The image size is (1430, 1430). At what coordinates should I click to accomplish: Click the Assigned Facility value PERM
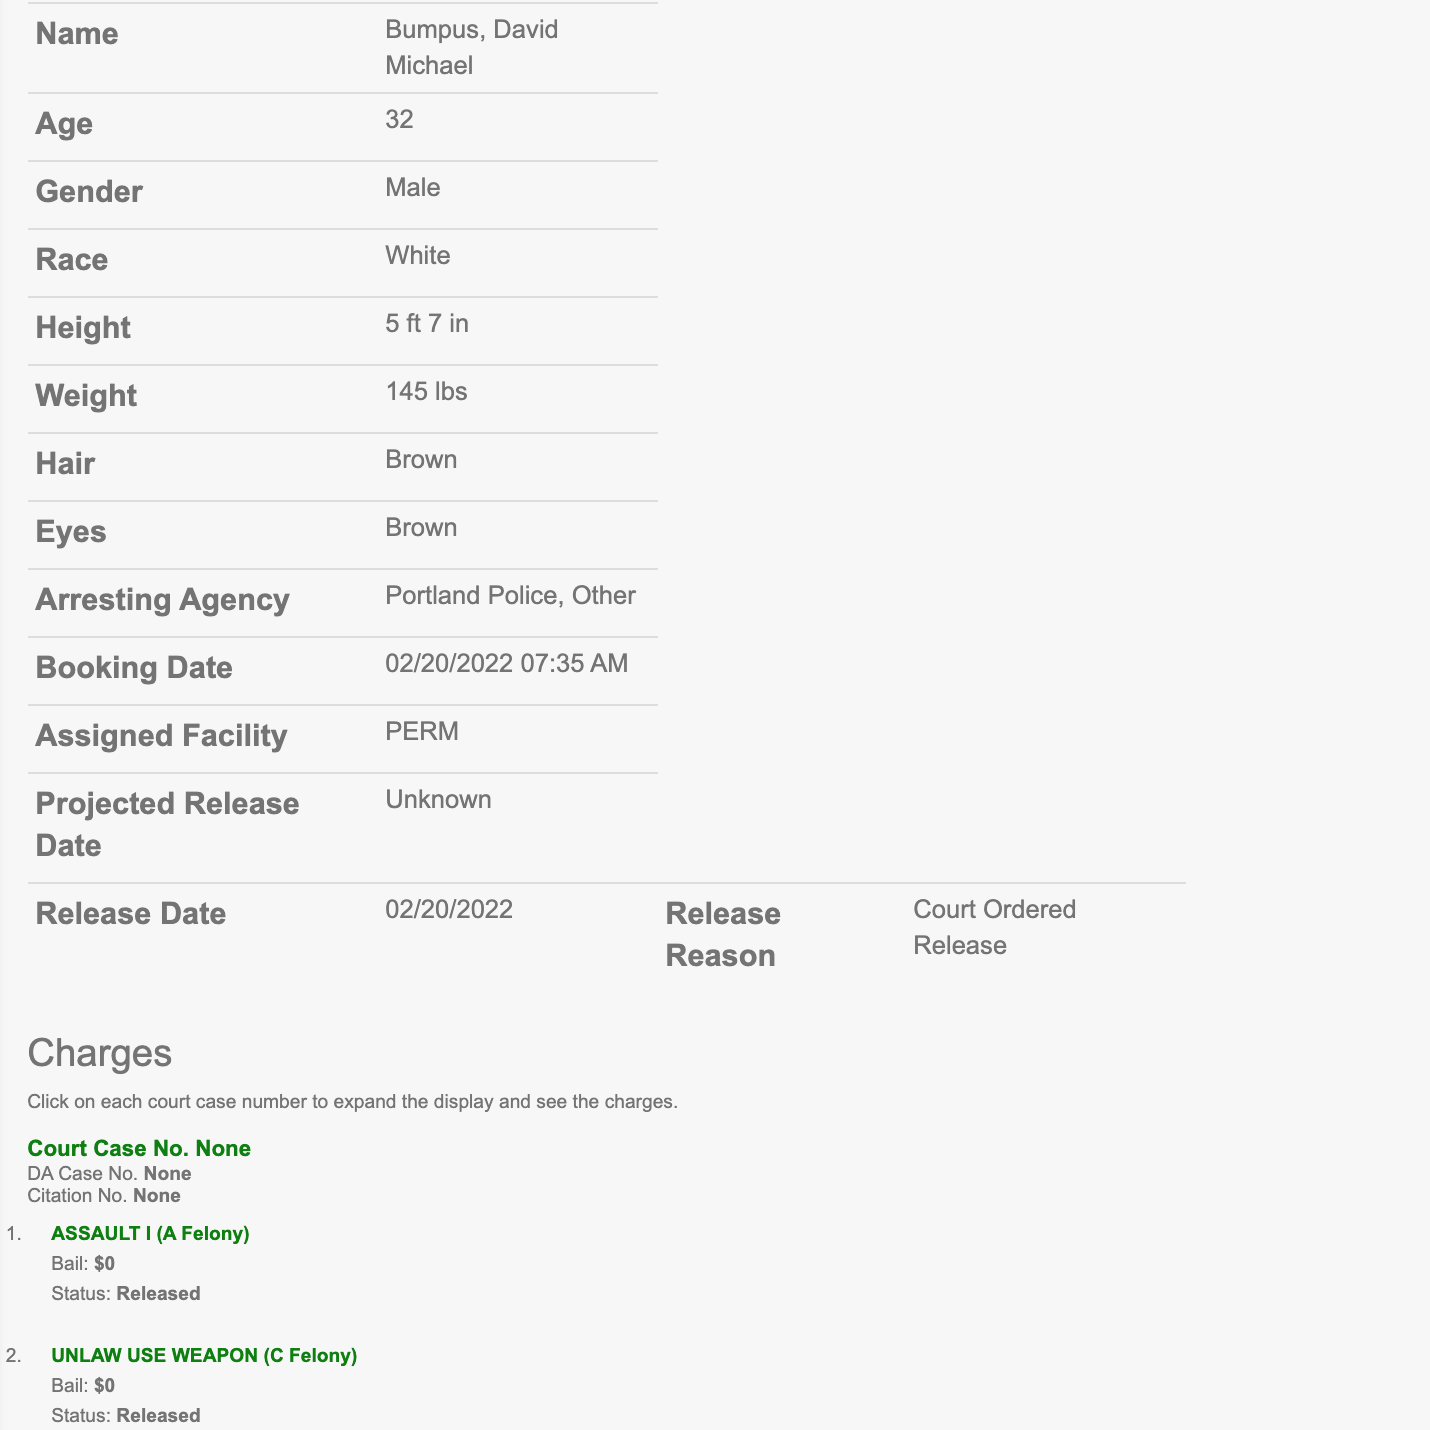coord(422,731)
